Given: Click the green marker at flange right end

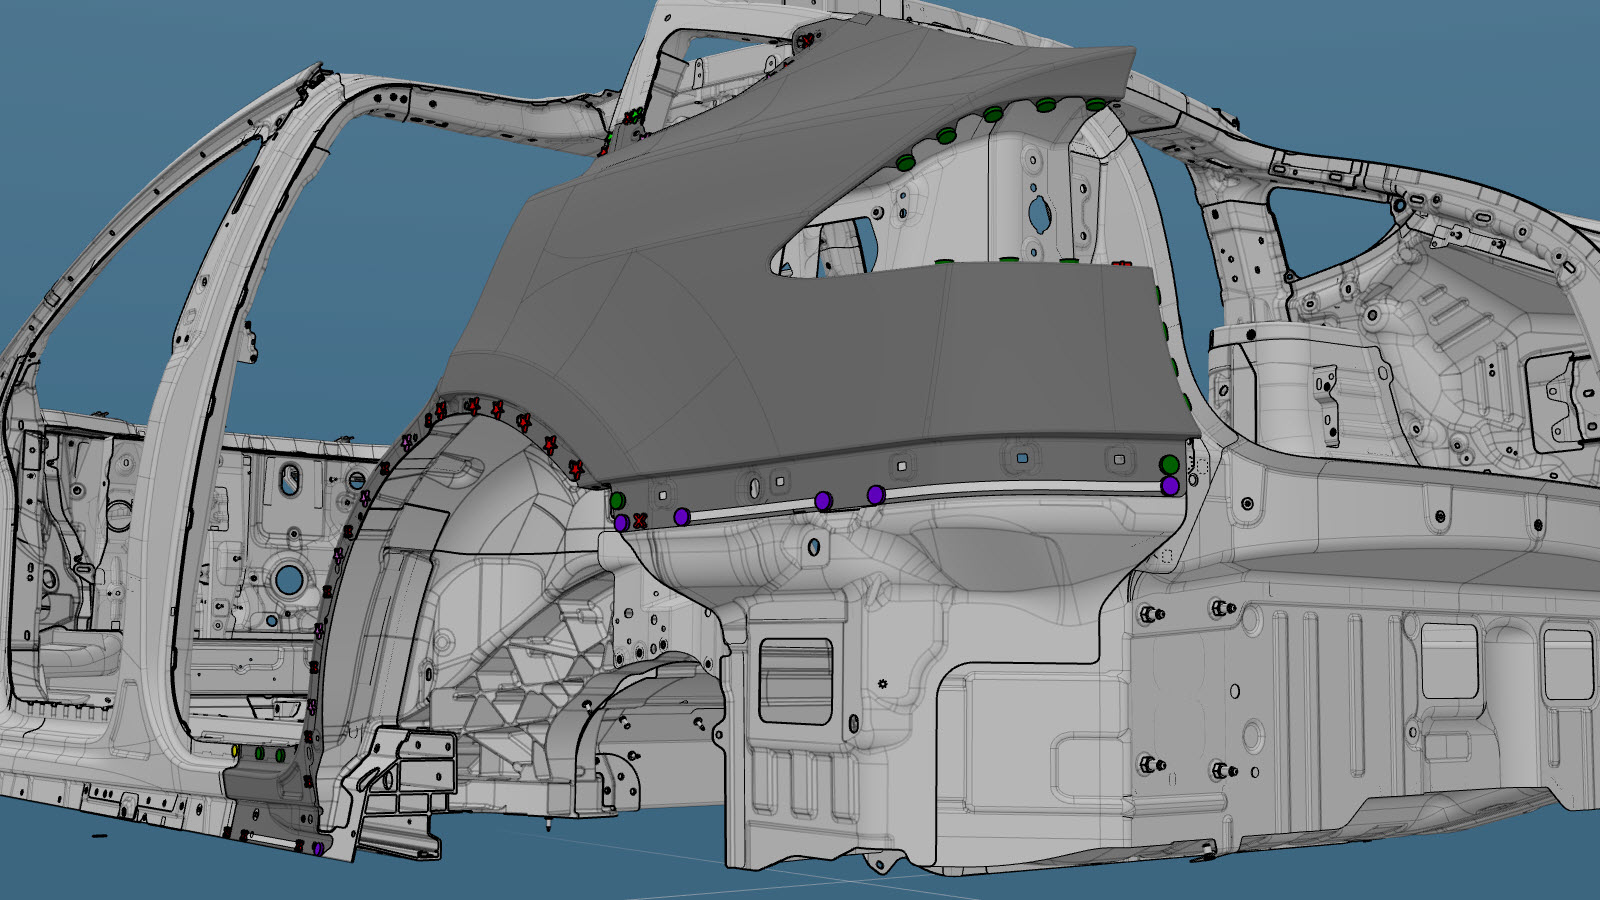Looking at the screenshot, I should tap(1169, 465).
